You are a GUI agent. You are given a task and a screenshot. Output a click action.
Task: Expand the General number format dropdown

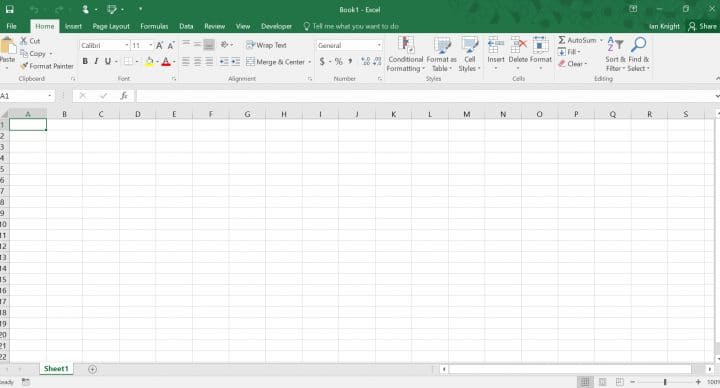coord(379,45)
